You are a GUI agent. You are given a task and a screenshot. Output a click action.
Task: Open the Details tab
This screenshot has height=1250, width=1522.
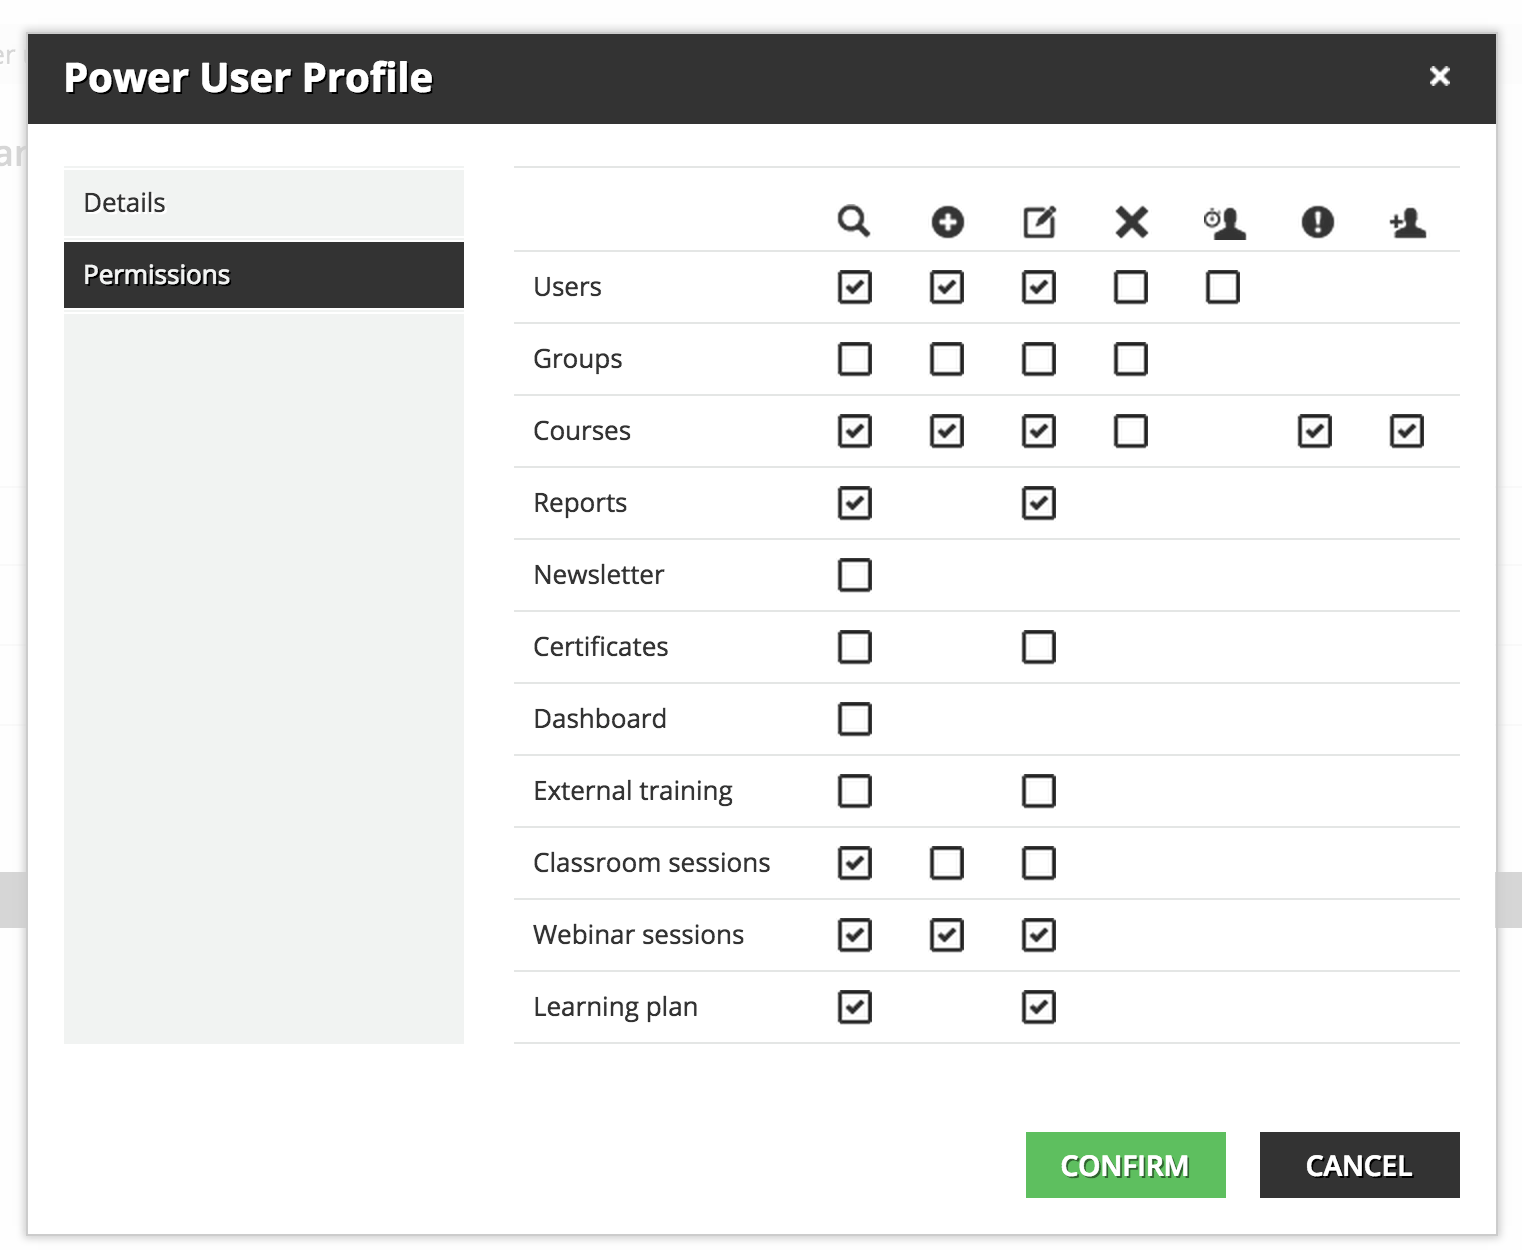click(x=264, y=203)
